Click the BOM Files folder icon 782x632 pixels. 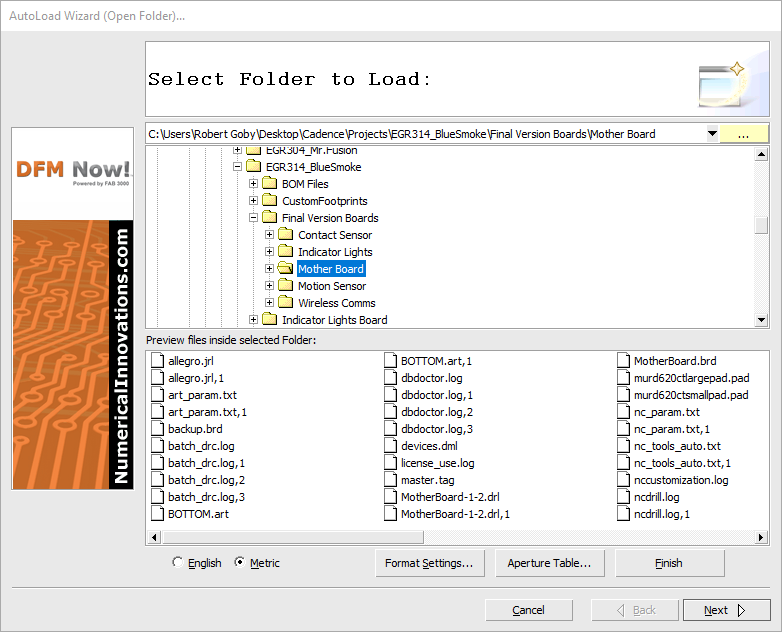(269, 183)
